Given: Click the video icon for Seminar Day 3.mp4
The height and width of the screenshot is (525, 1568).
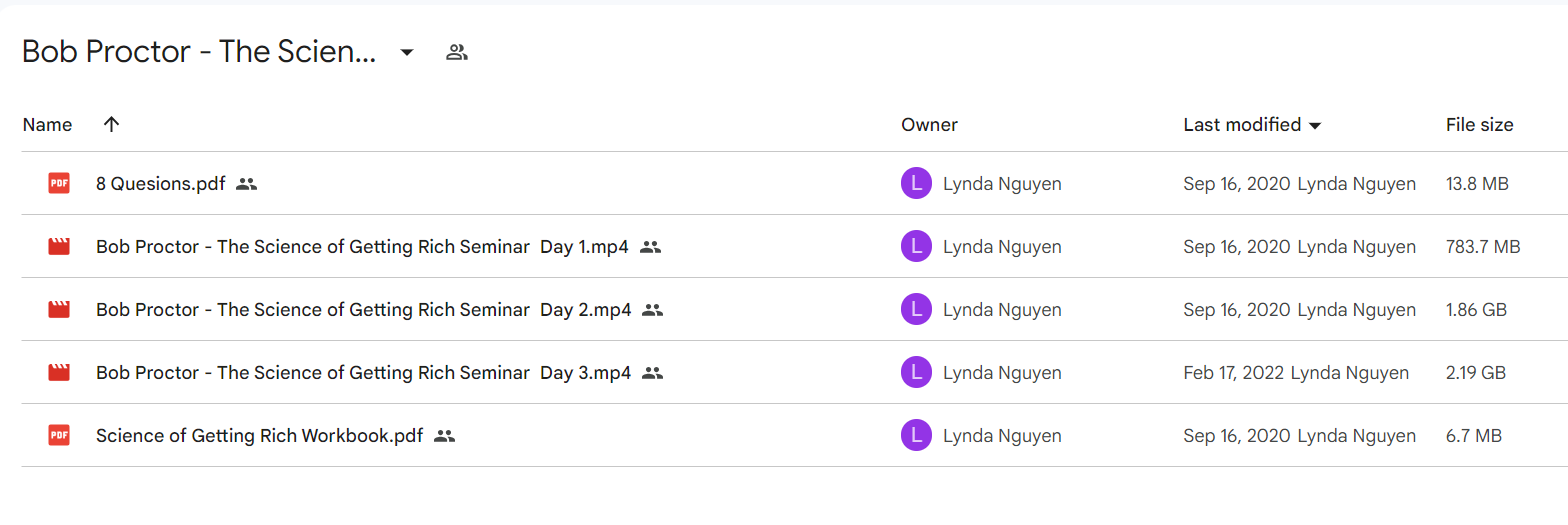Looking at the screenshot, I should [x=59, y=372].
